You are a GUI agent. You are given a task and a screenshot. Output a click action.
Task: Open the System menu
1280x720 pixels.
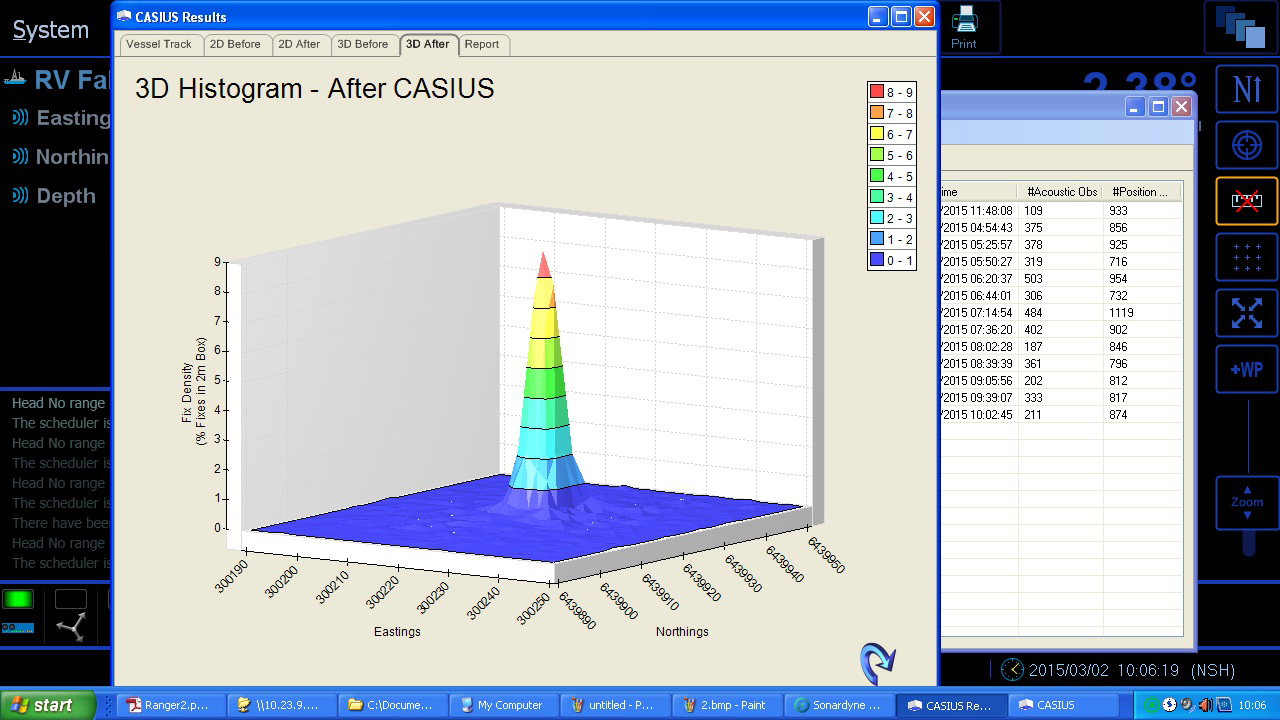50,30
